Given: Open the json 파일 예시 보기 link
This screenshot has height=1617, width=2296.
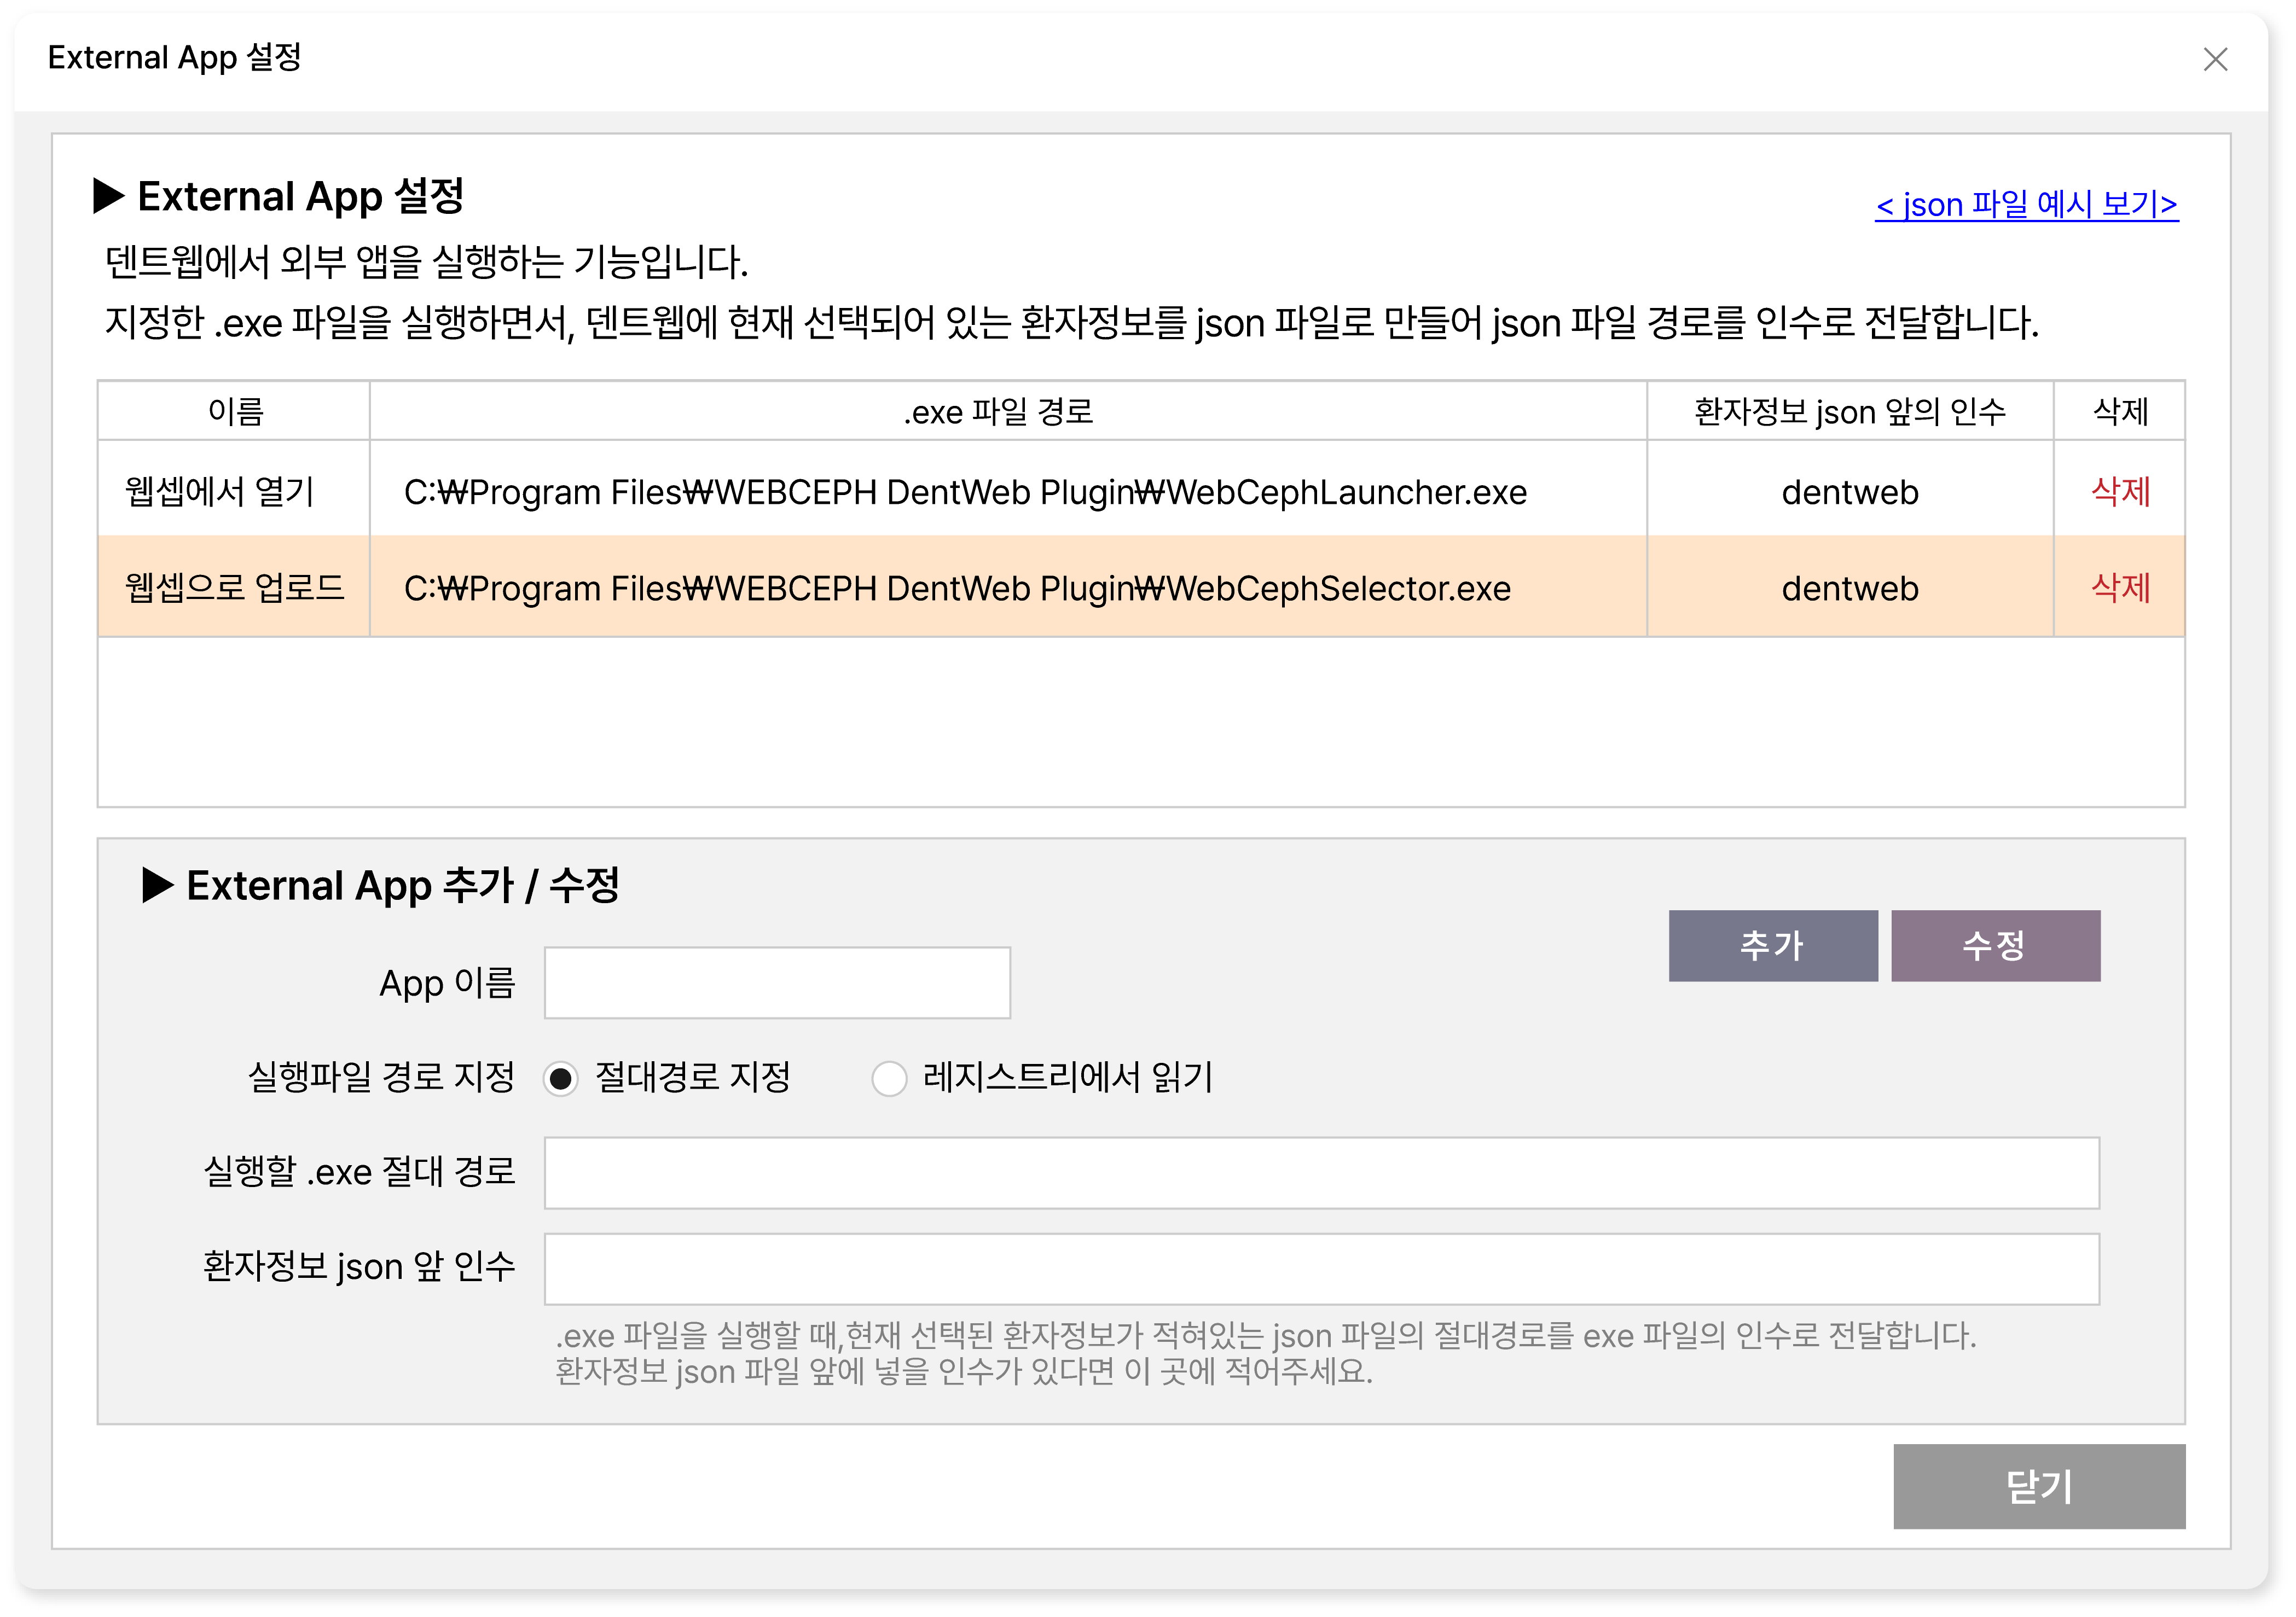Looking at the screenshot, I should point(2026,205).
